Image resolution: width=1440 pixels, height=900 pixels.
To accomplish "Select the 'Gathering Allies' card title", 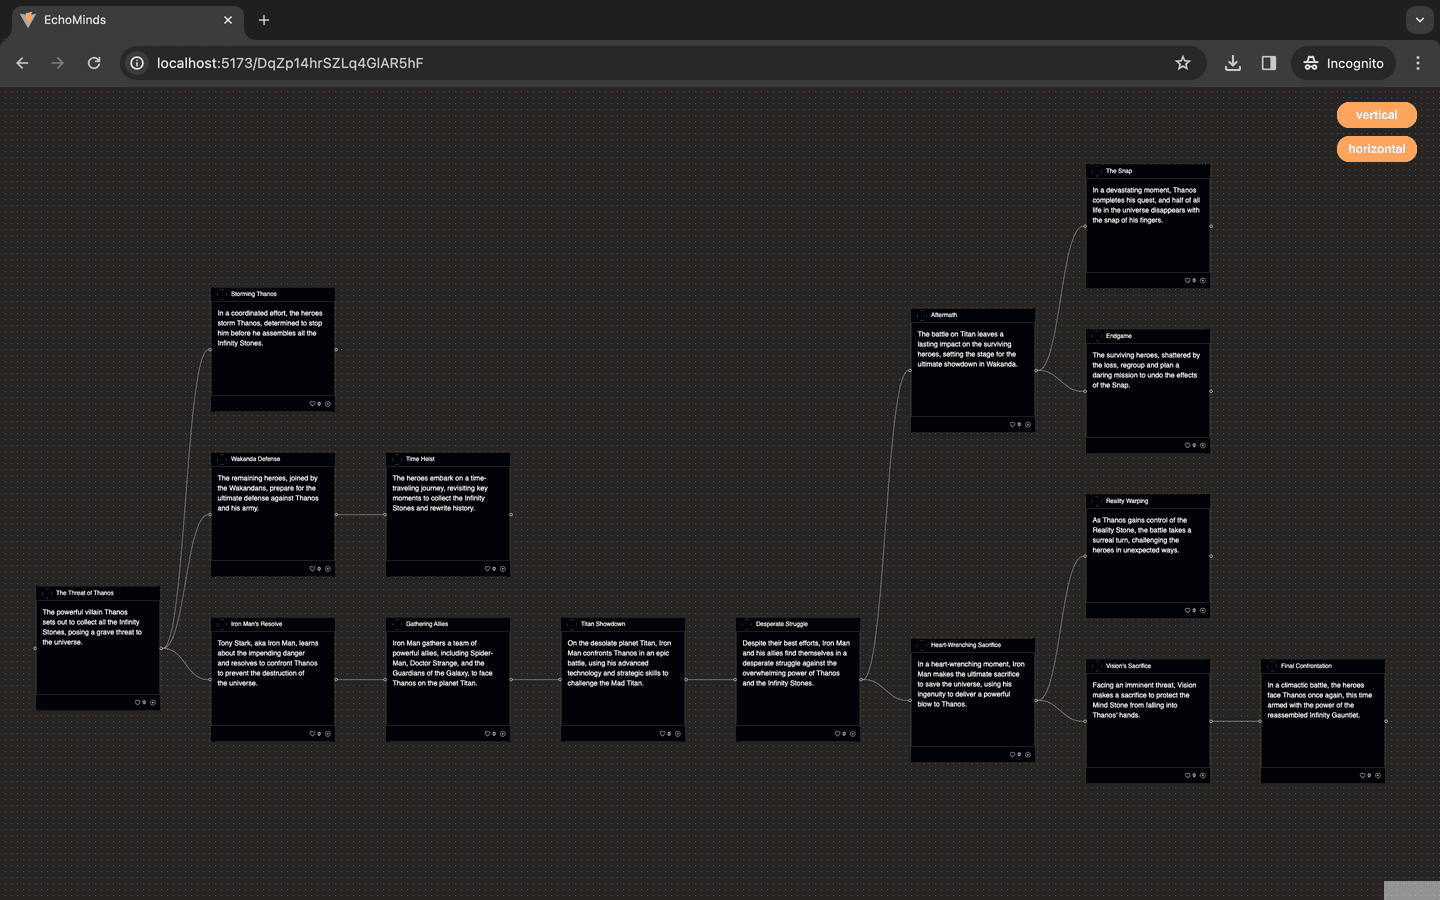I will (427, 624).
